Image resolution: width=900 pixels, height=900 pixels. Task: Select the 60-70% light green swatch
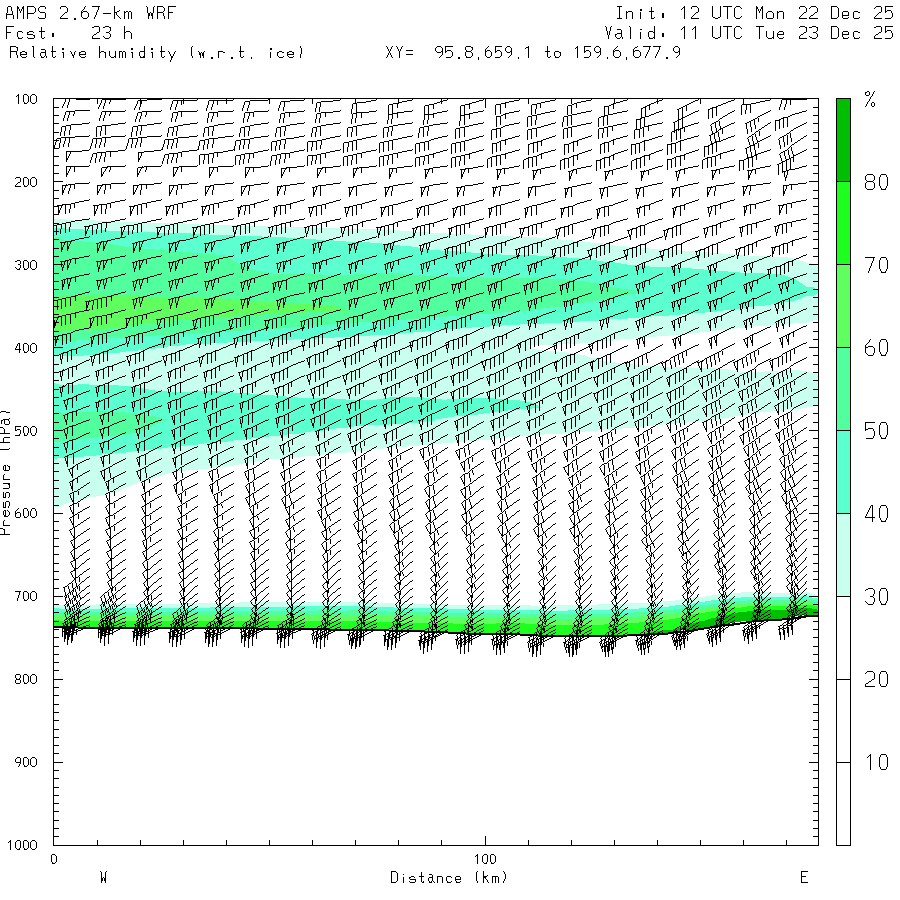pos(843,306)
